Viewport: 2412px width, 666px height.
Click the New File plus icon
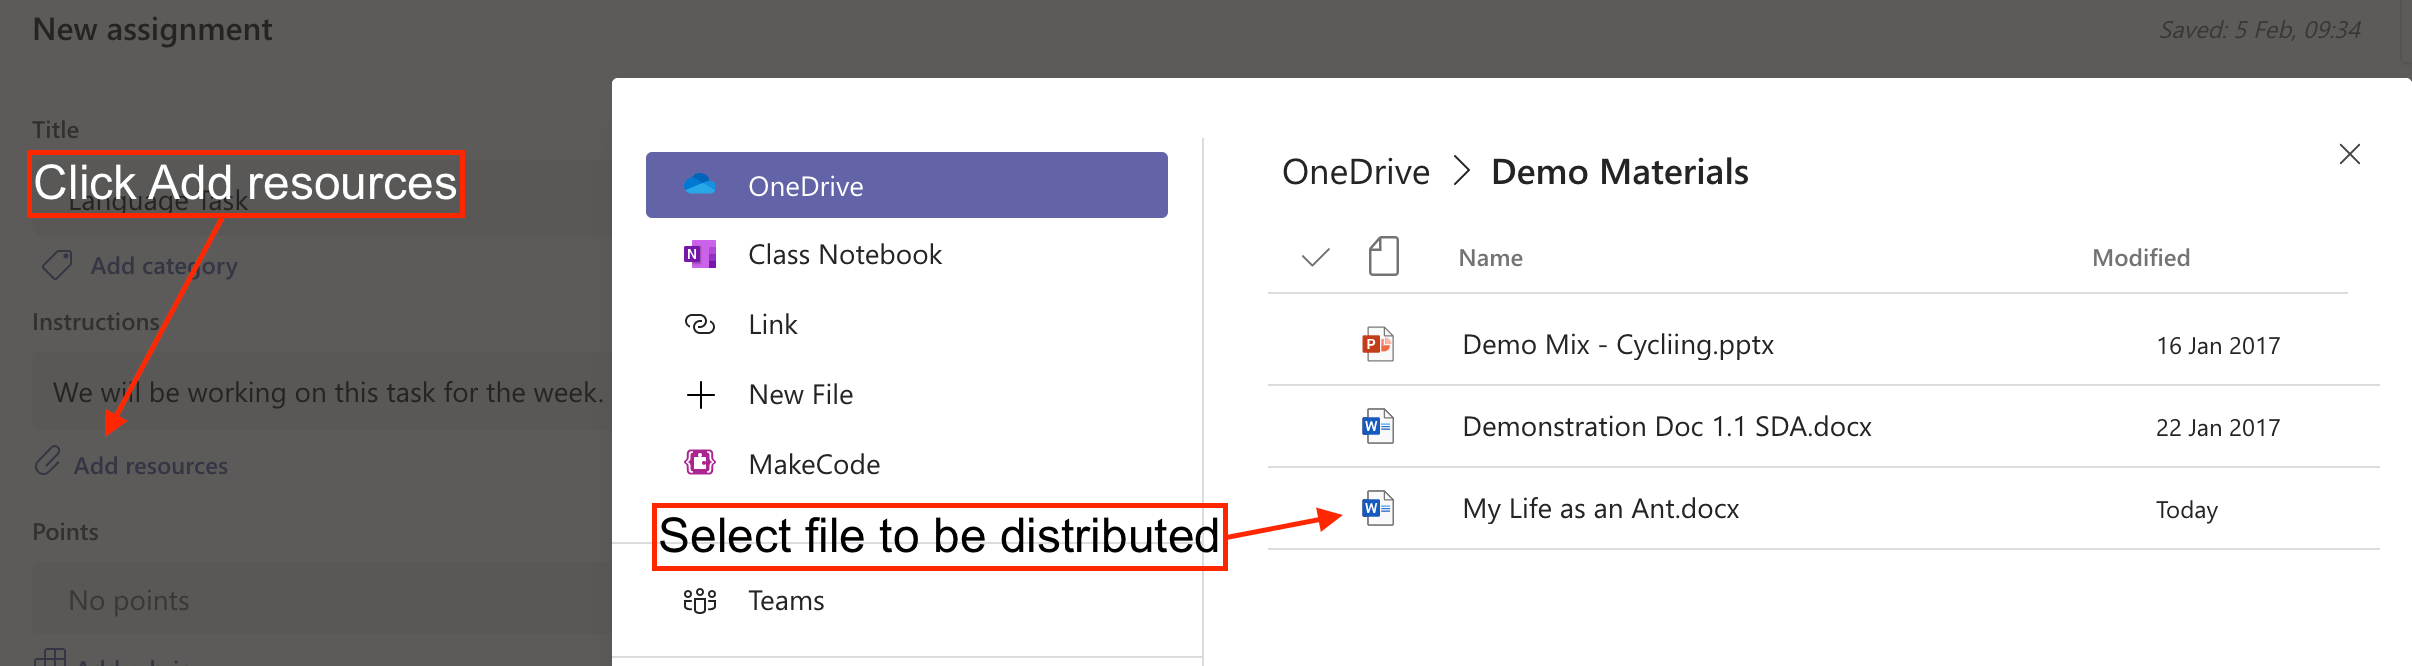[x=700, y=394]
